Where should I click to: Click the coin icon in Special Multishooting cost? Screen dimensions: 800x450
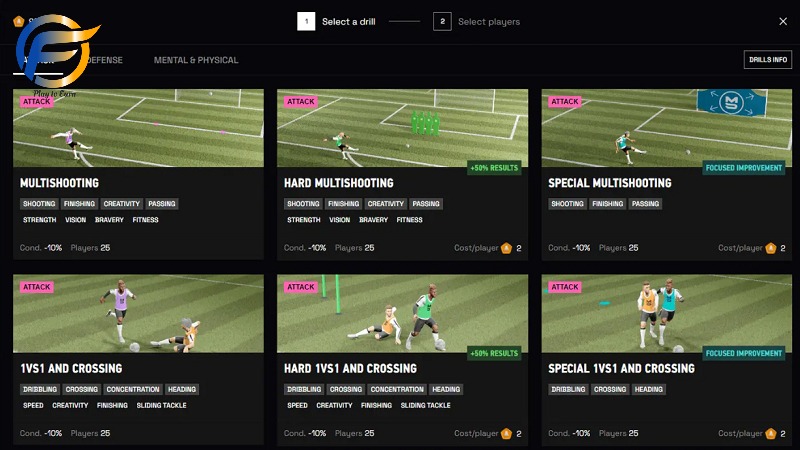[x=770, y=248]
